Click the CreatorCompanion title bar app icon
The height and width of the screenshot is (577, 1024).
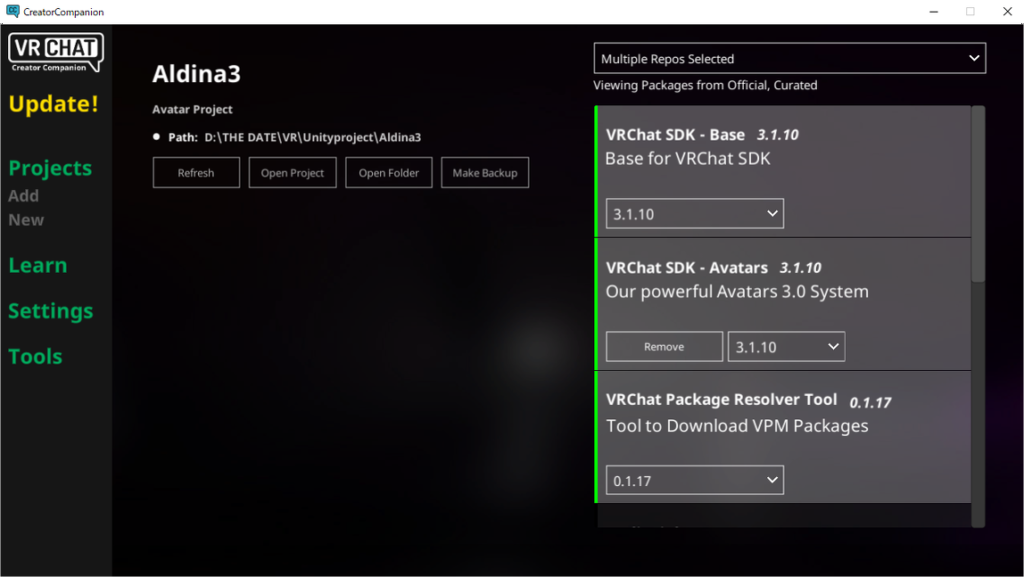click(12, 11)
